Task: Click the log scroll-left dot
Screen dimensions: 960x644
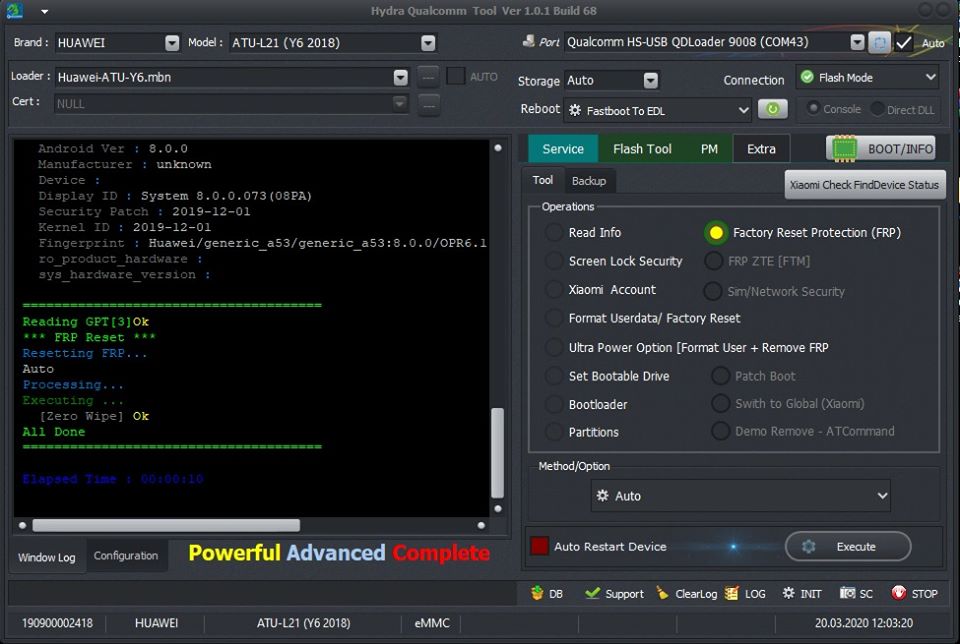Action: coord(23,525)
